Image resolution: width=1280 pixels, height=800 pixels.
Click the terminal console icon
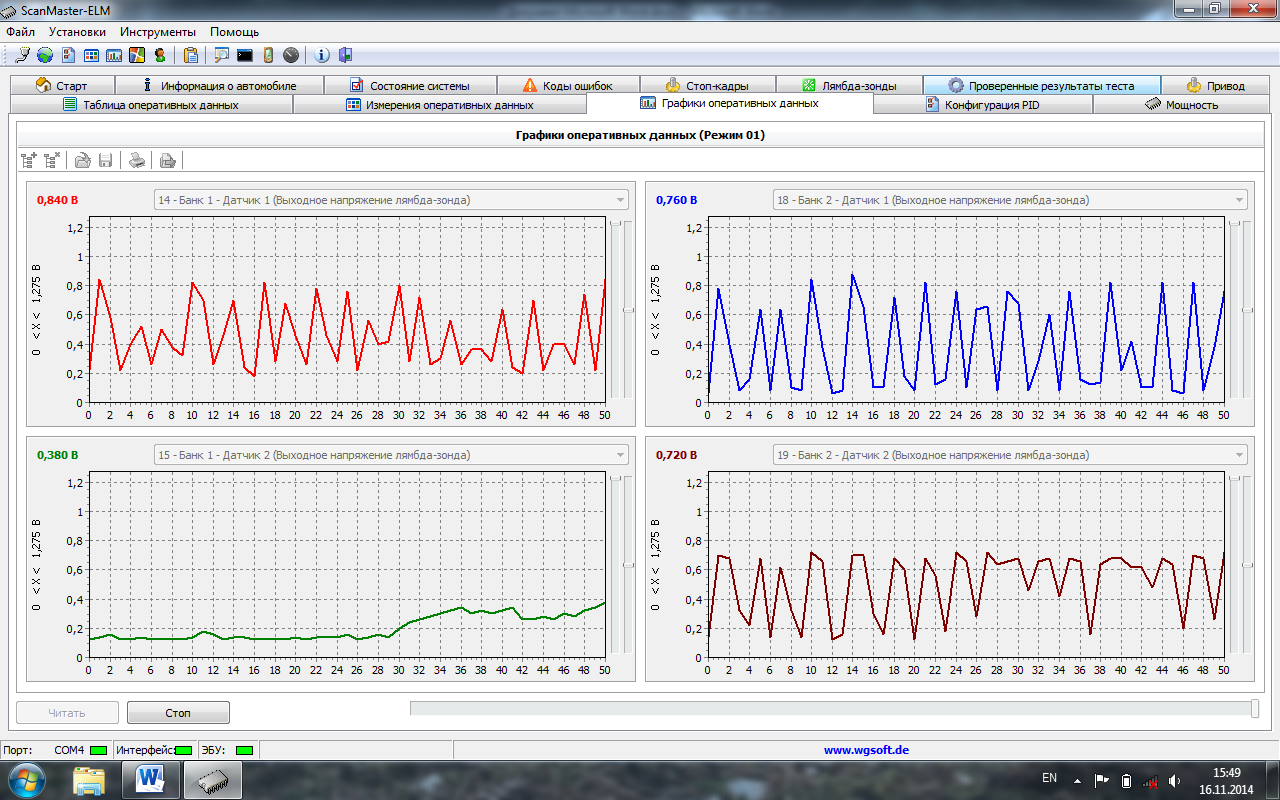[x=244, y=55]
